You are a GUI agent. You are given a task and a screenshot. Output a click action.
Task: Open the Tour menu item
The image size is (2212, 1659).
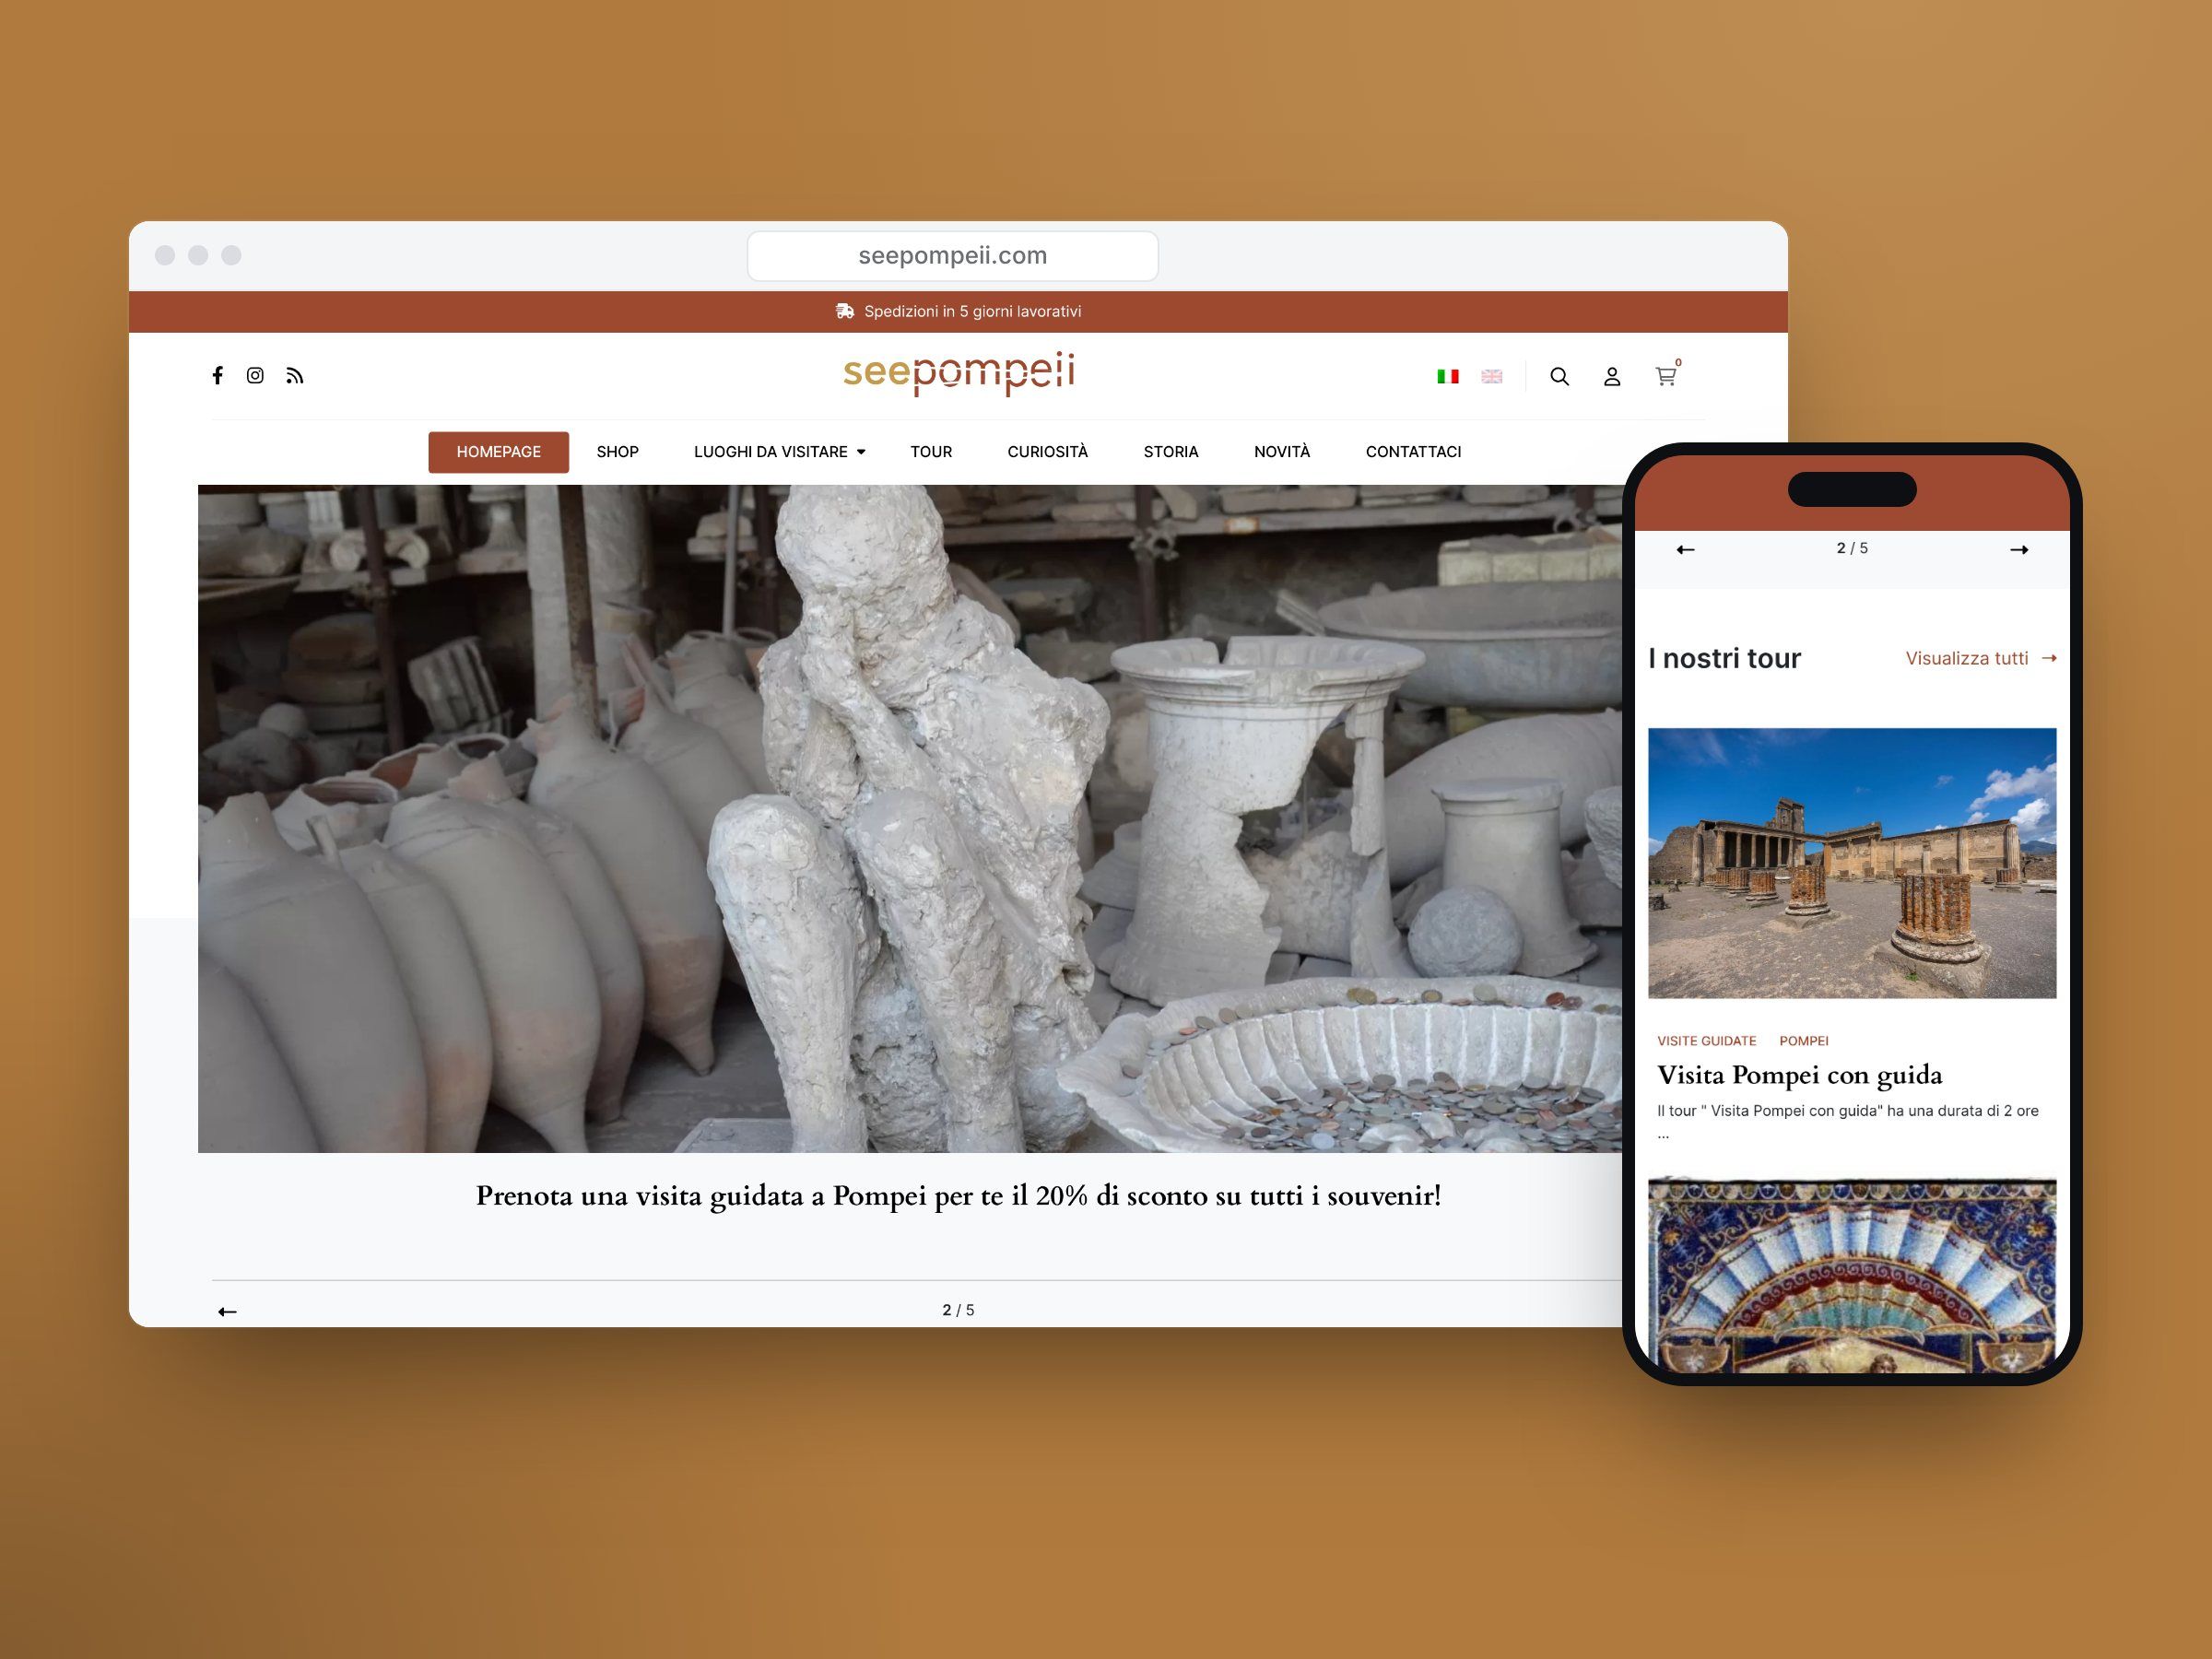click(931, 452)
